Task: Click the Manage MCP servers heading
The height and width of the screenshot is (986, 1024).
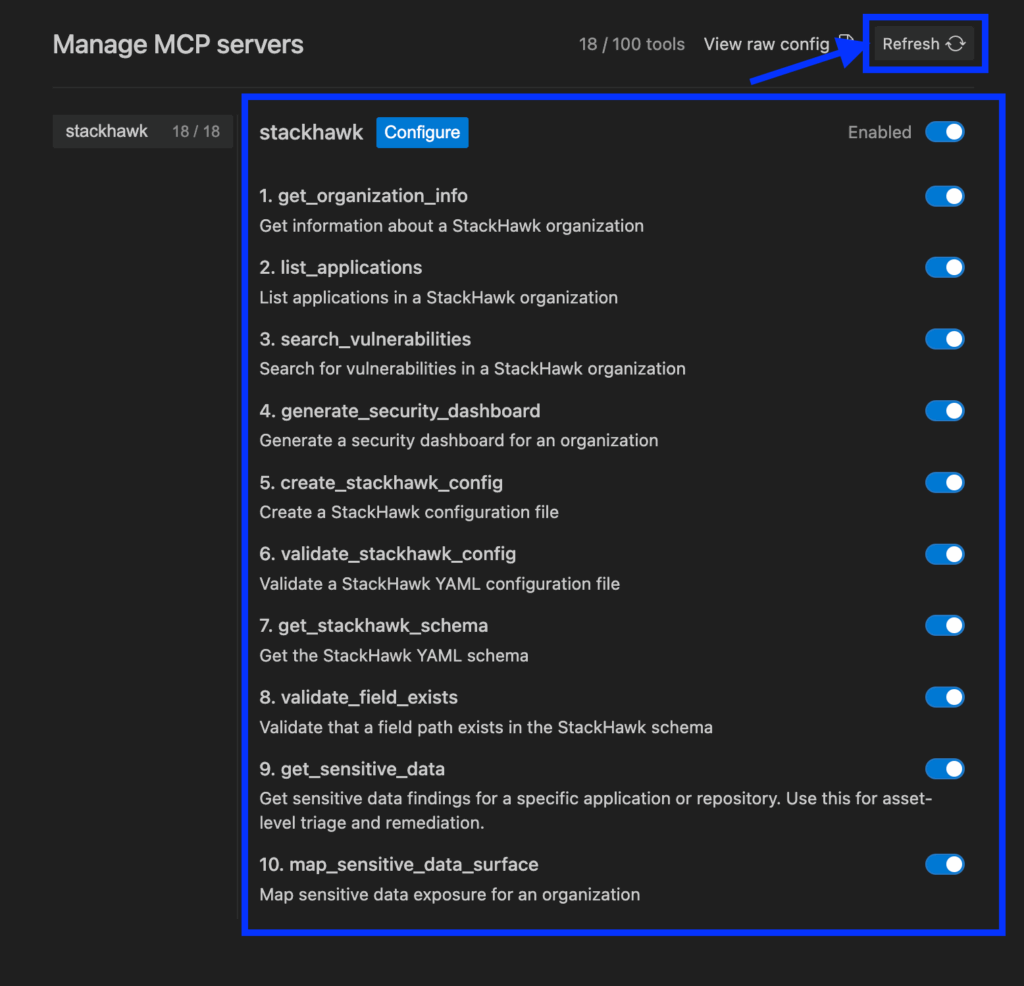Action: (x=178, y=45)
